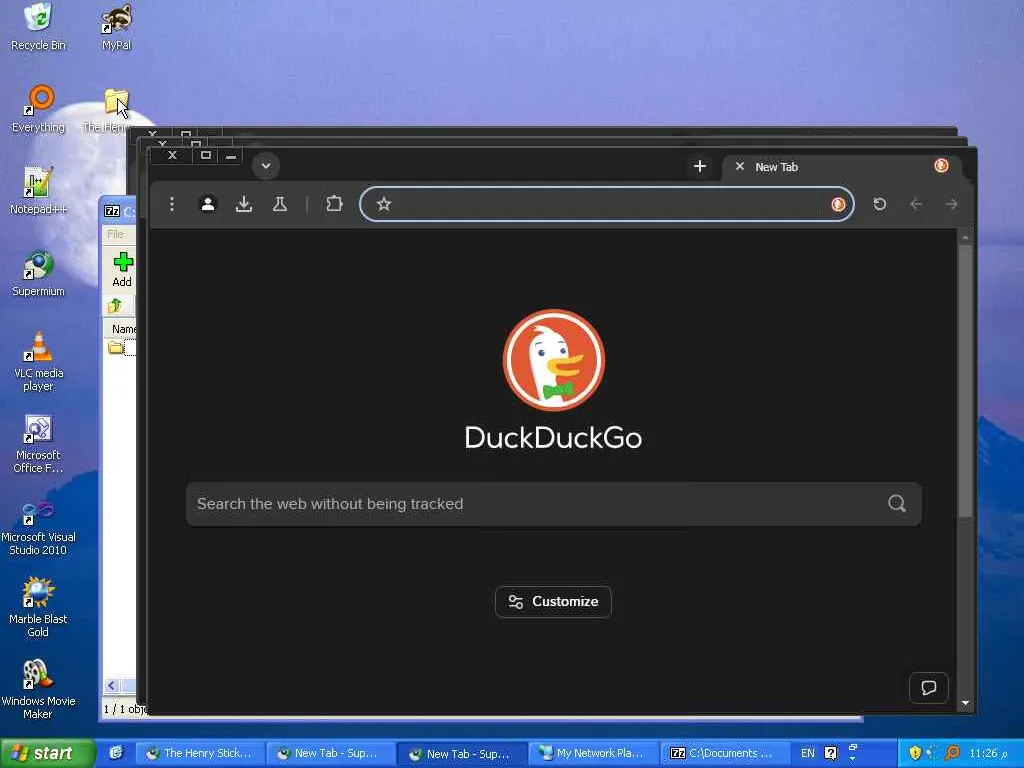Click the DuckDuckGo search field
The height and width of the screenshot is (768, 1024).
tap(553, 504)
